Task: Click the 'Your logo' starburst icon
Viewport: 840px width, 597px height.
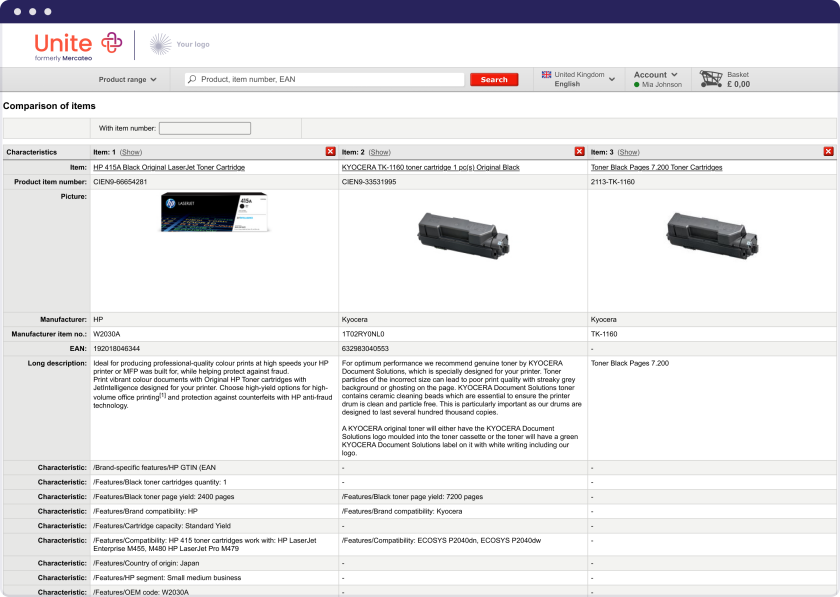Action: [x=160, y=44]
